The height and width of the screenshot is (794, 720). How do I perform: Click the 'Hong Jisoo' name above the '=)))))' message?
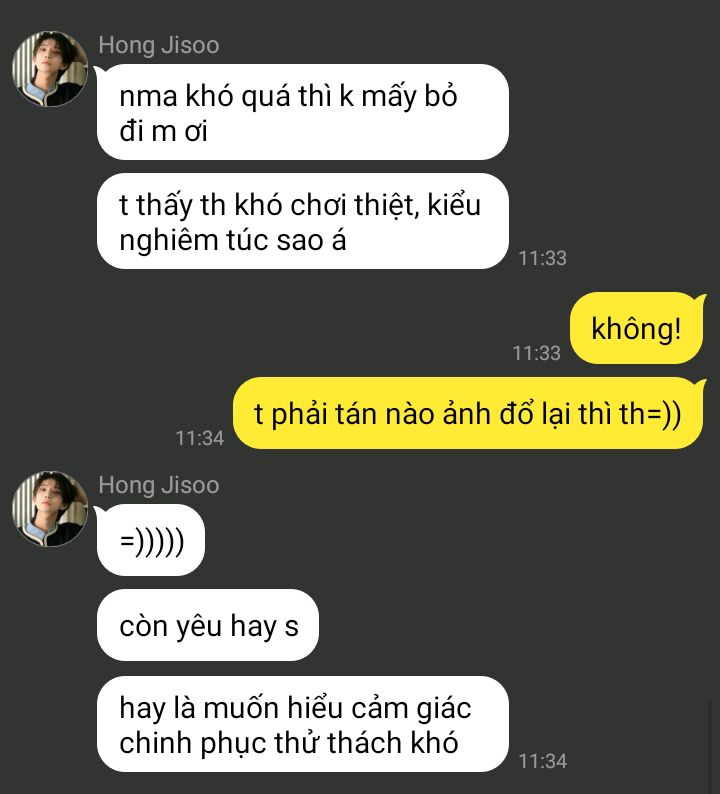pos(158,485)
